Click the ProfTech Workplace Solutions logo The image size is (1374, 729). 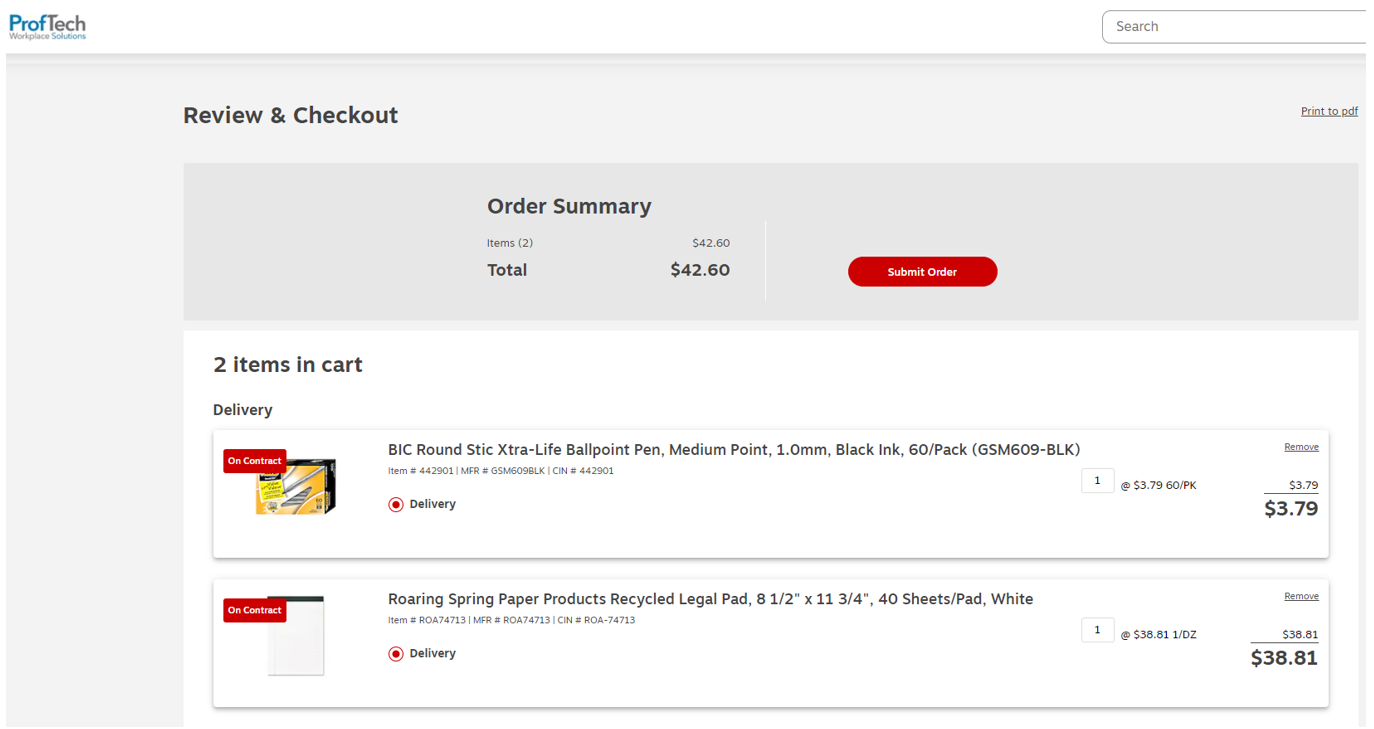point(47,27)
